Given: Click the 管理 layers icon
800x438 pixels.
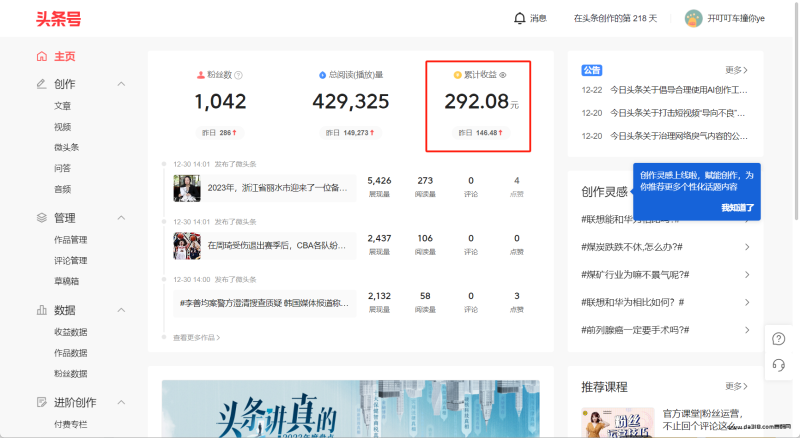Looking at the screenshot, I should coord(42,218).
